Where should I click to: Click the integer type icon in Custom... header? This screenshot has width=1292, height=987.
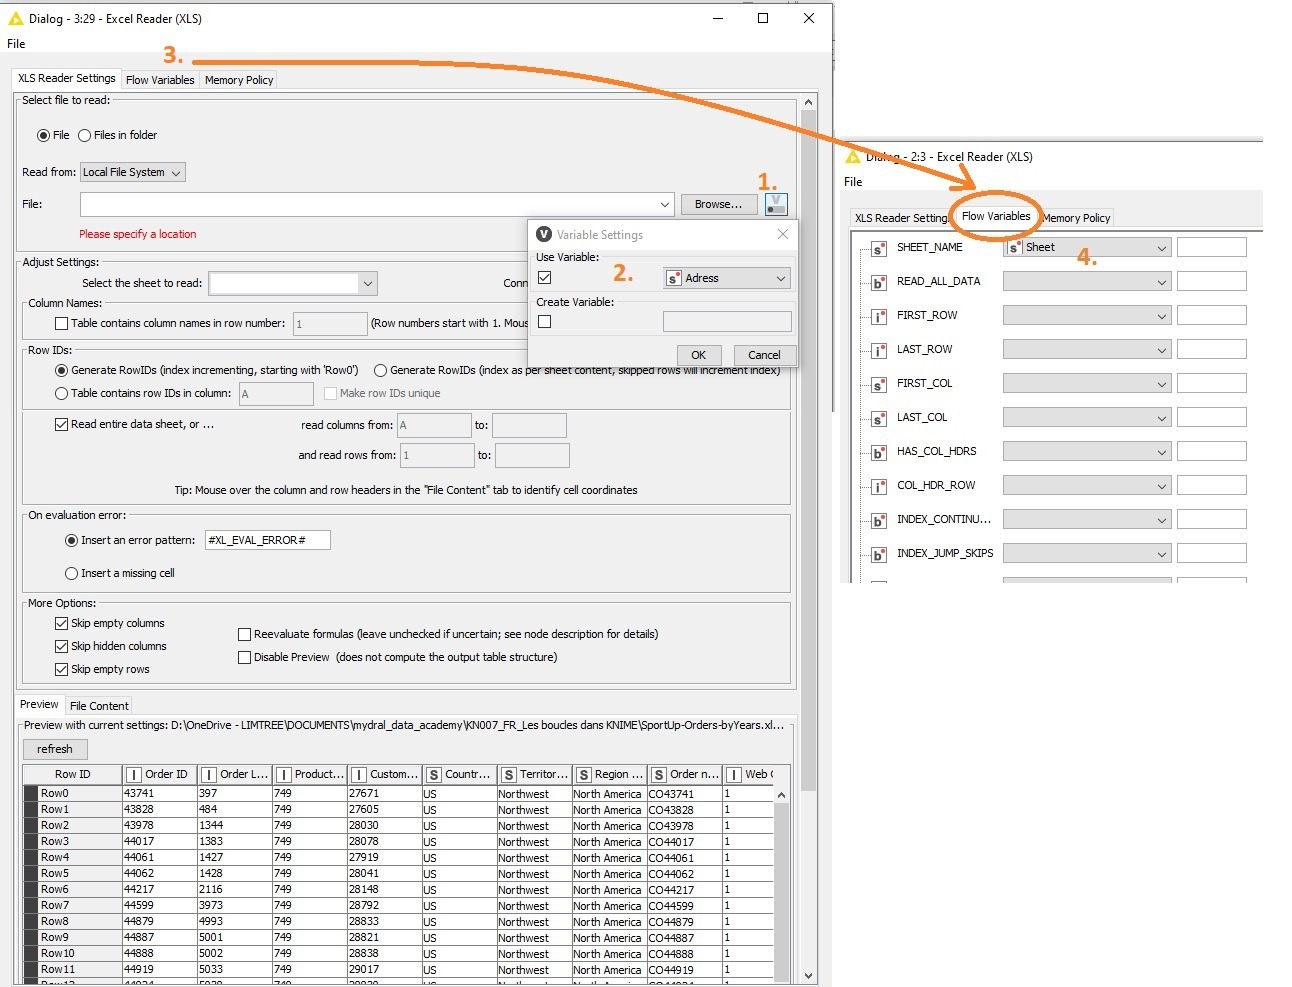pos(359,774)
